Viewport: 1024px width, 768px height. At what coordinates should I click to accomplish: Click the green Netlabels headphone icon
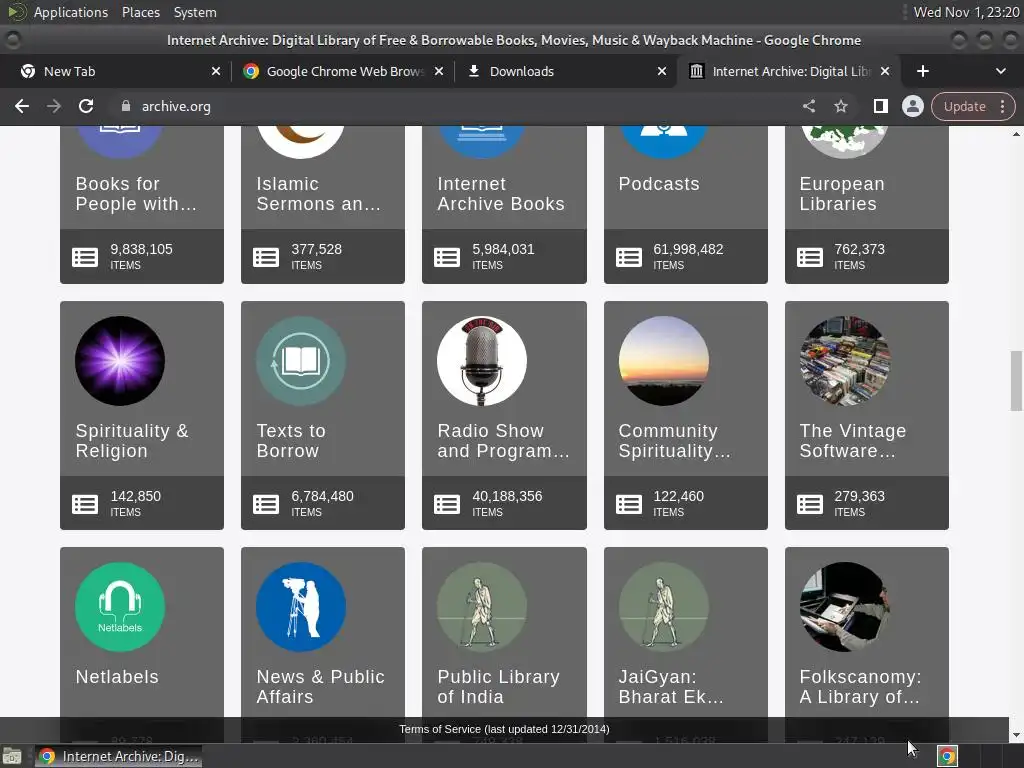(x=120, y=607)
